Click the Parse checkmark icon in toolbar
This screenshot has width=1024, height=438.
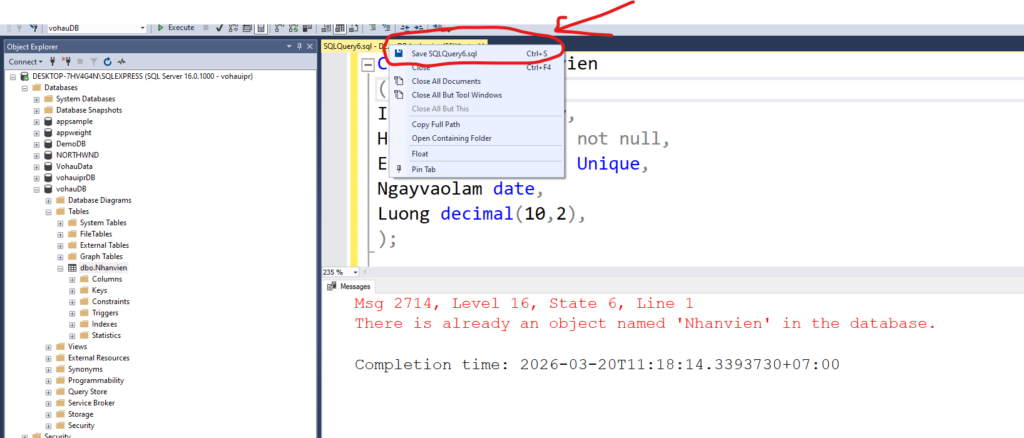click(x=219, y=28)
